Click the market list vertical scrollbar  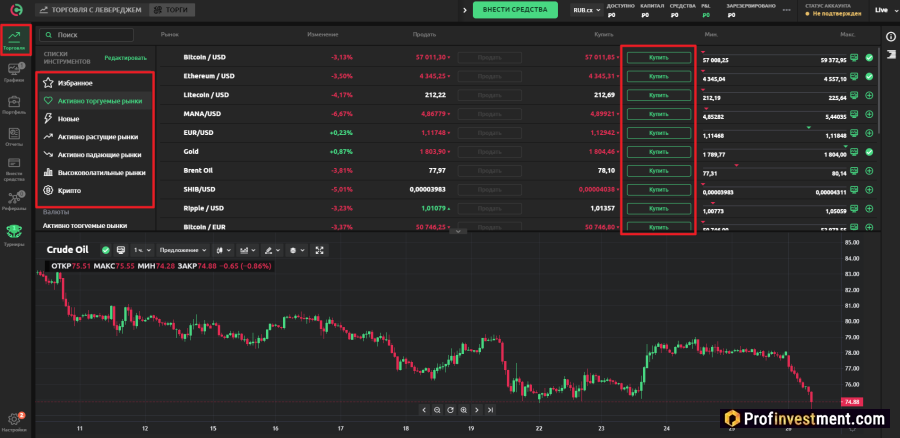pos(878,92)
